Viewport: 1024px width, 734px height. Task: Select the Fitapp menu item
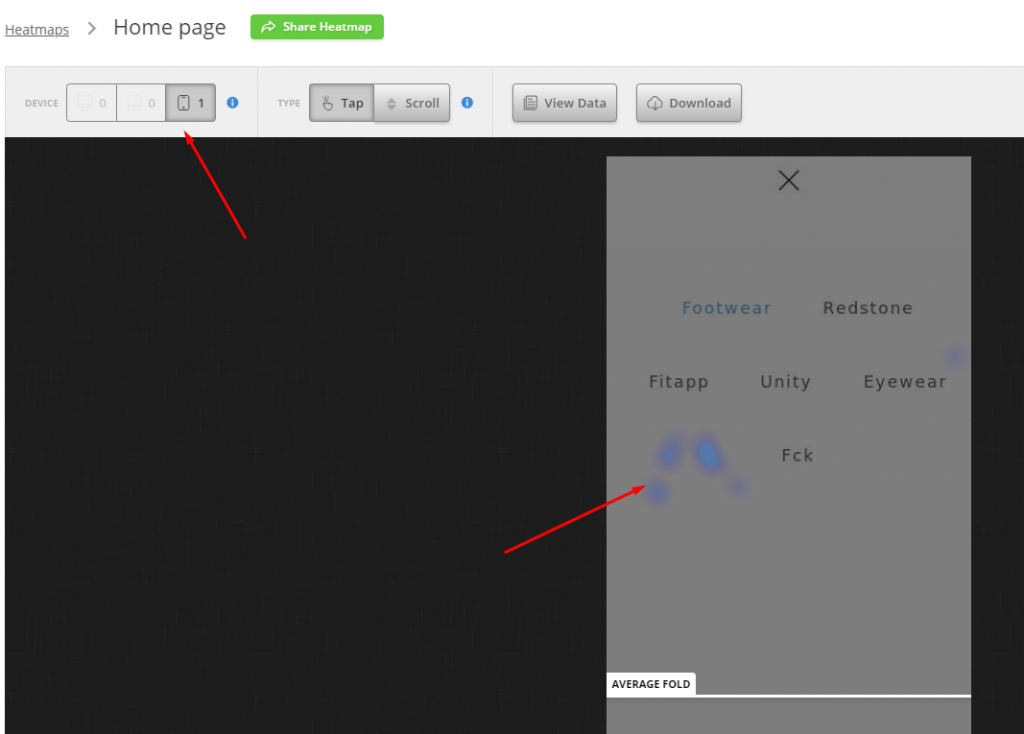click(678, 382)
